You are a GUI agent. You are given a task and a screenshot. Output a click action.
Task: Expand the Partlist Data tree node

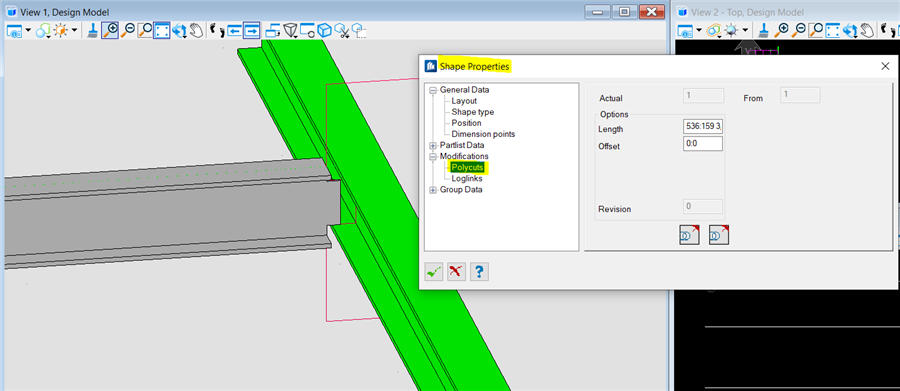[x=433, y=145]
